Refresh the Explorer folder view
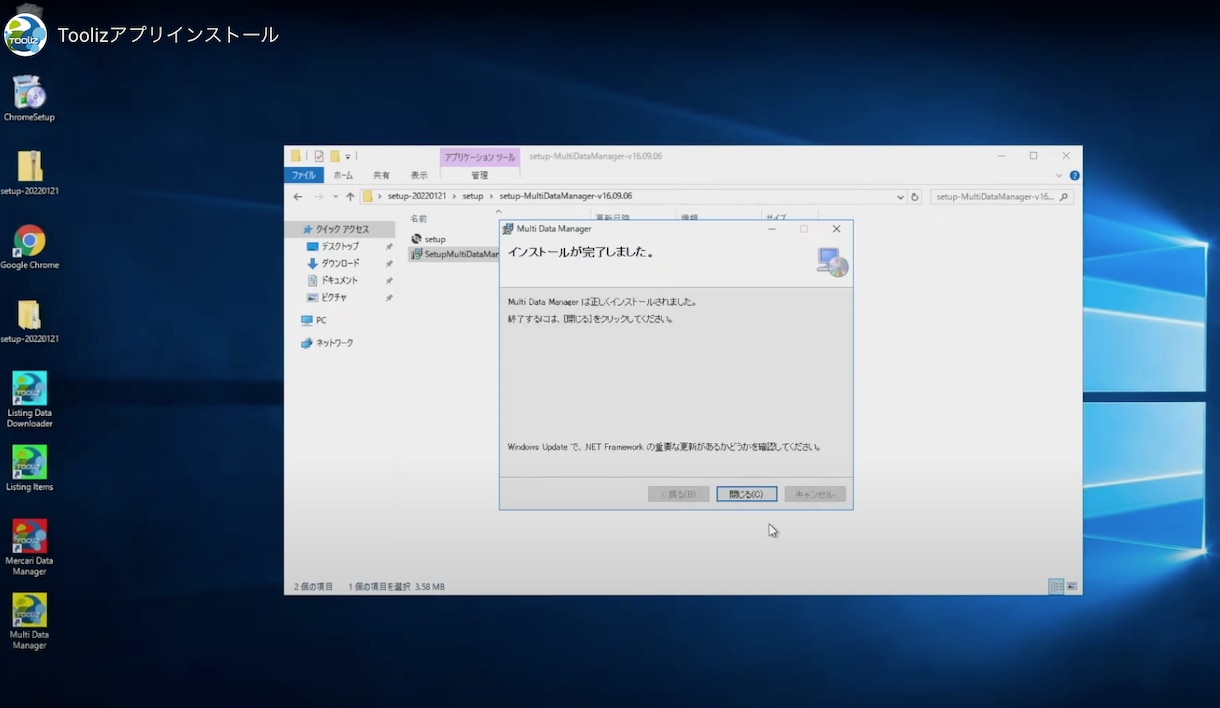Viewport: 1220px width, 708px height. (915, 197)
